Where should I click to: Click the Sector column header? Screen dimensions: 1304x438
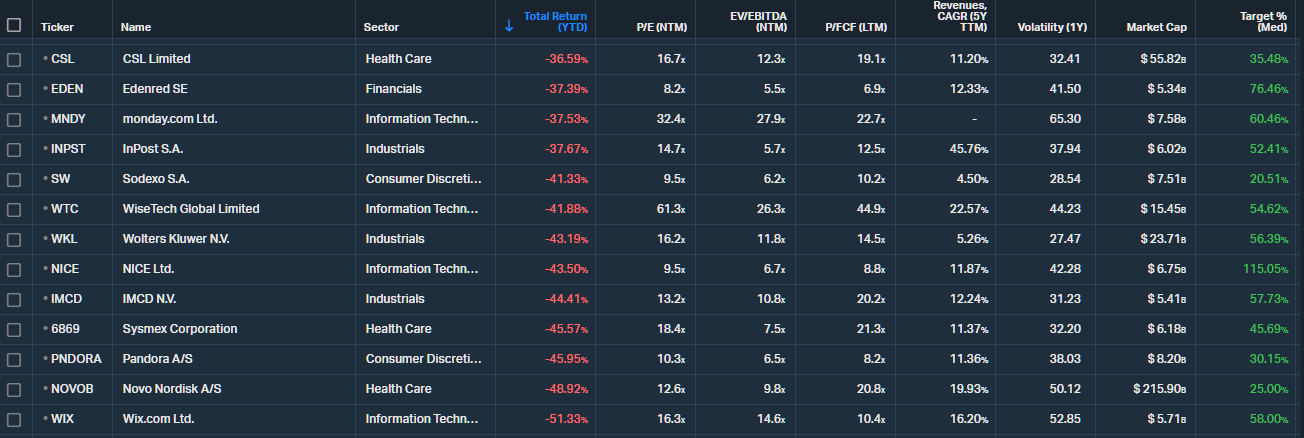(381, 27)
